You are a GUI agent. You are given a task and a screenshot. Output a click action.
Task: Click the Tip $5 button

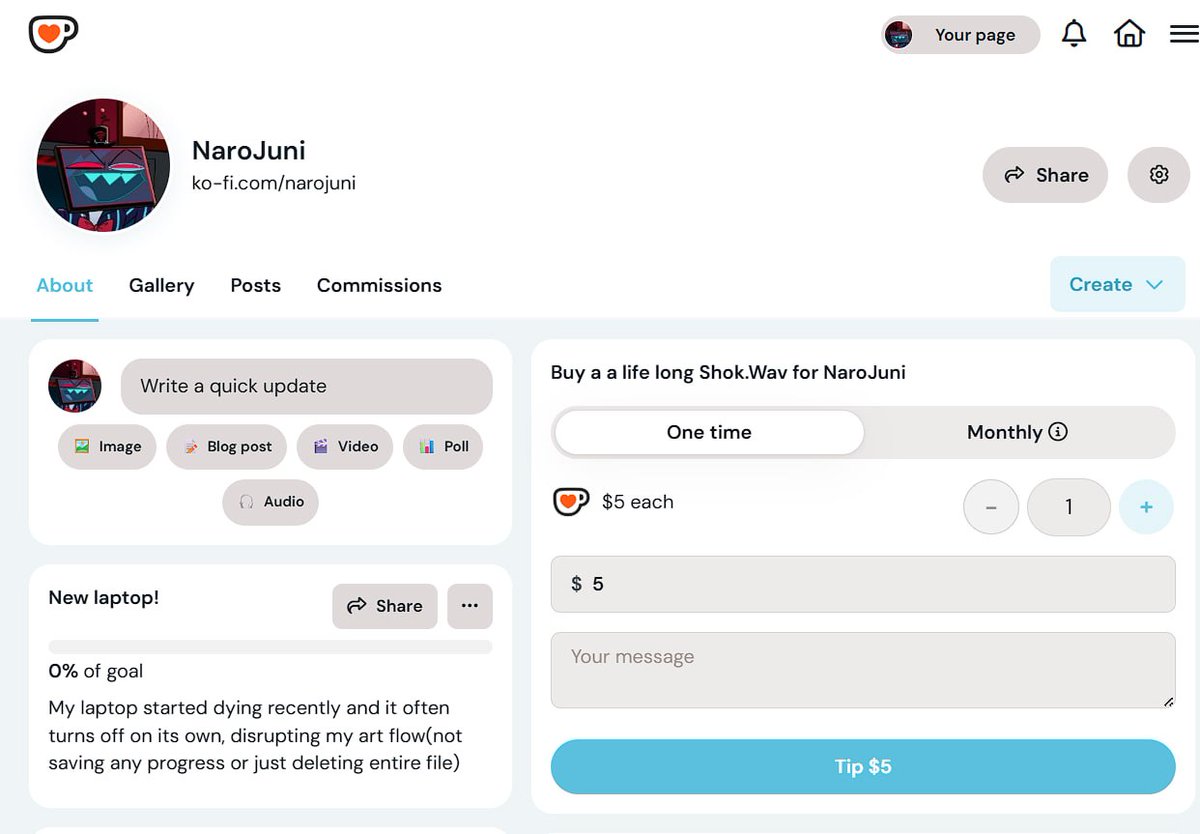[863, 767]
